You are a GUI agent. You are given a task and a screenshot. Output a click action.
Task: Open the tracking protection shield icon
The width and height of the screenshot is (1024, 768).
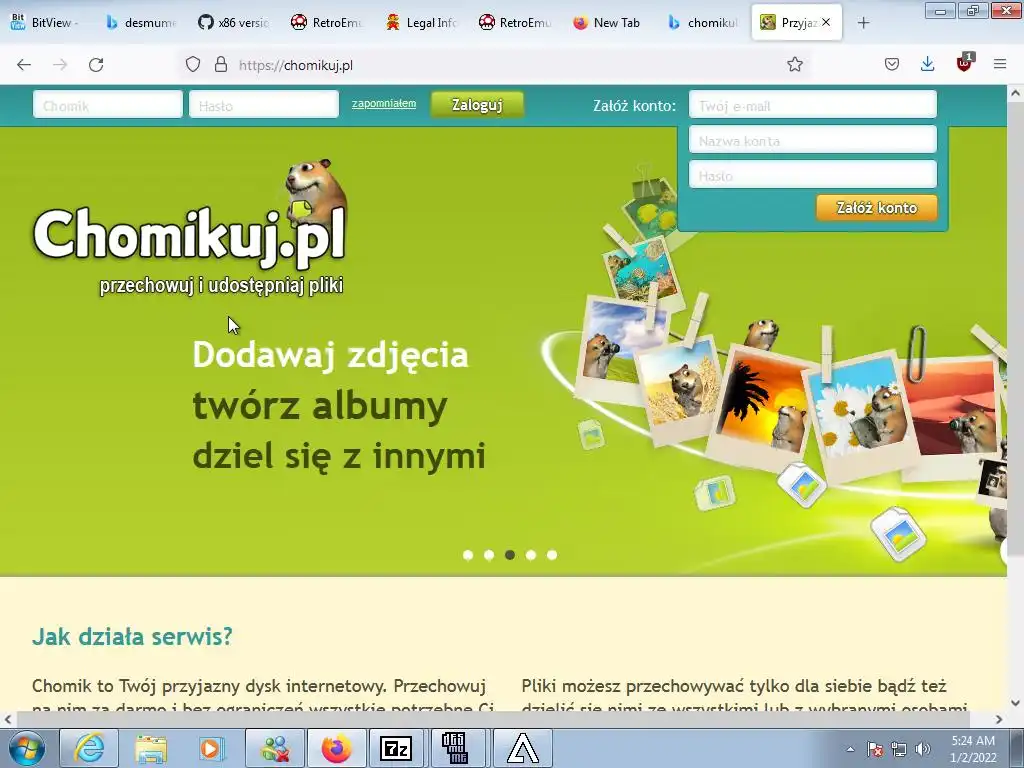click(x=193, y=65)
